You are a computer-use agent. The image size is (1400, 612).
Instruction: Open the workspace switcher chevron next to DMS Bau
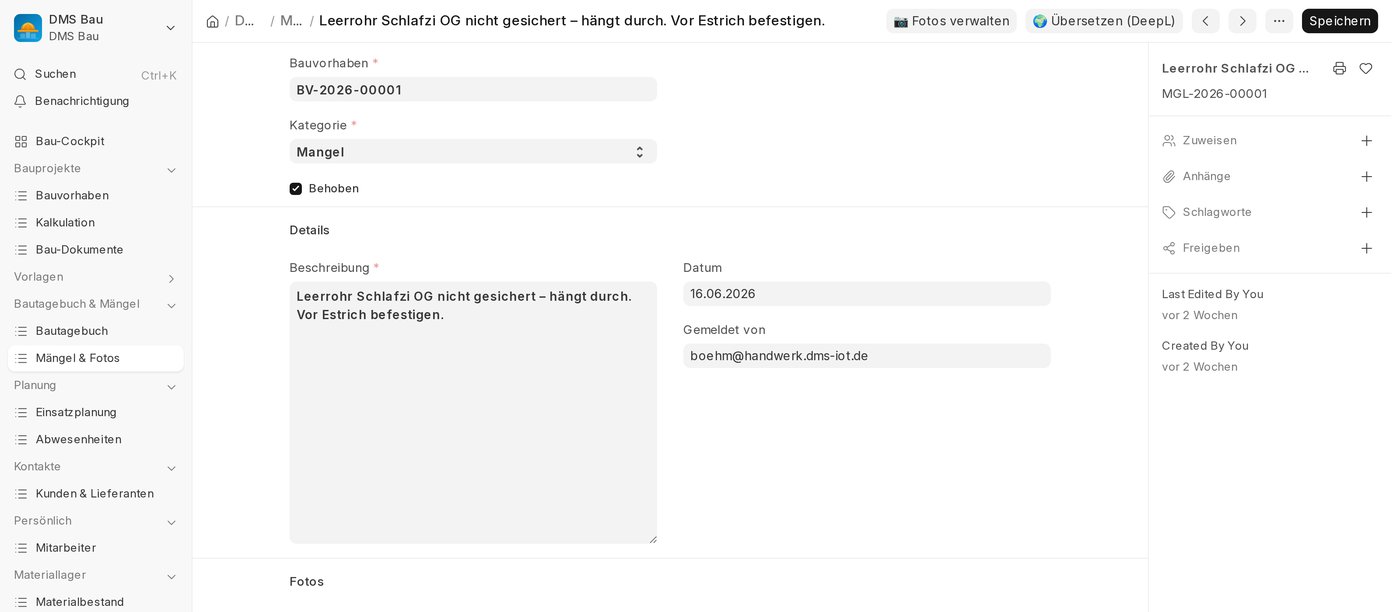170,28
